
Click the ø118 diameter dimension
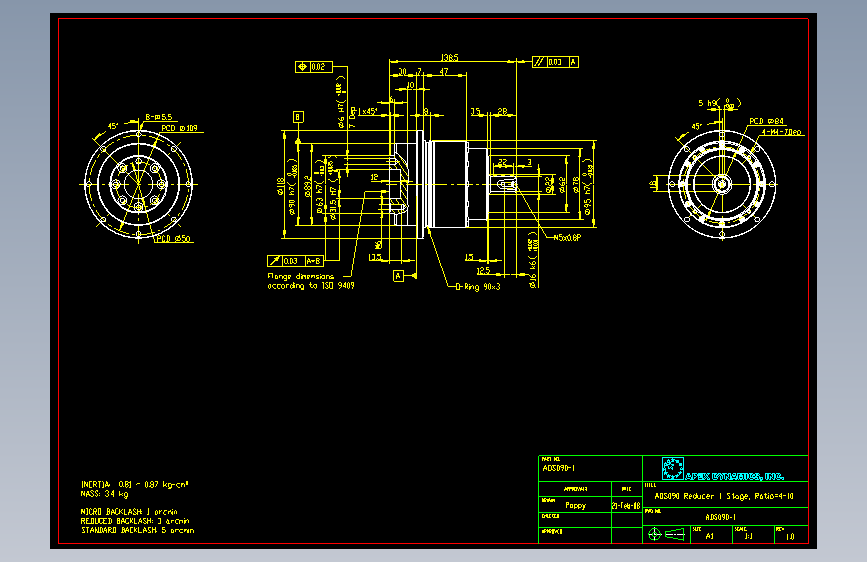point(280,186)
